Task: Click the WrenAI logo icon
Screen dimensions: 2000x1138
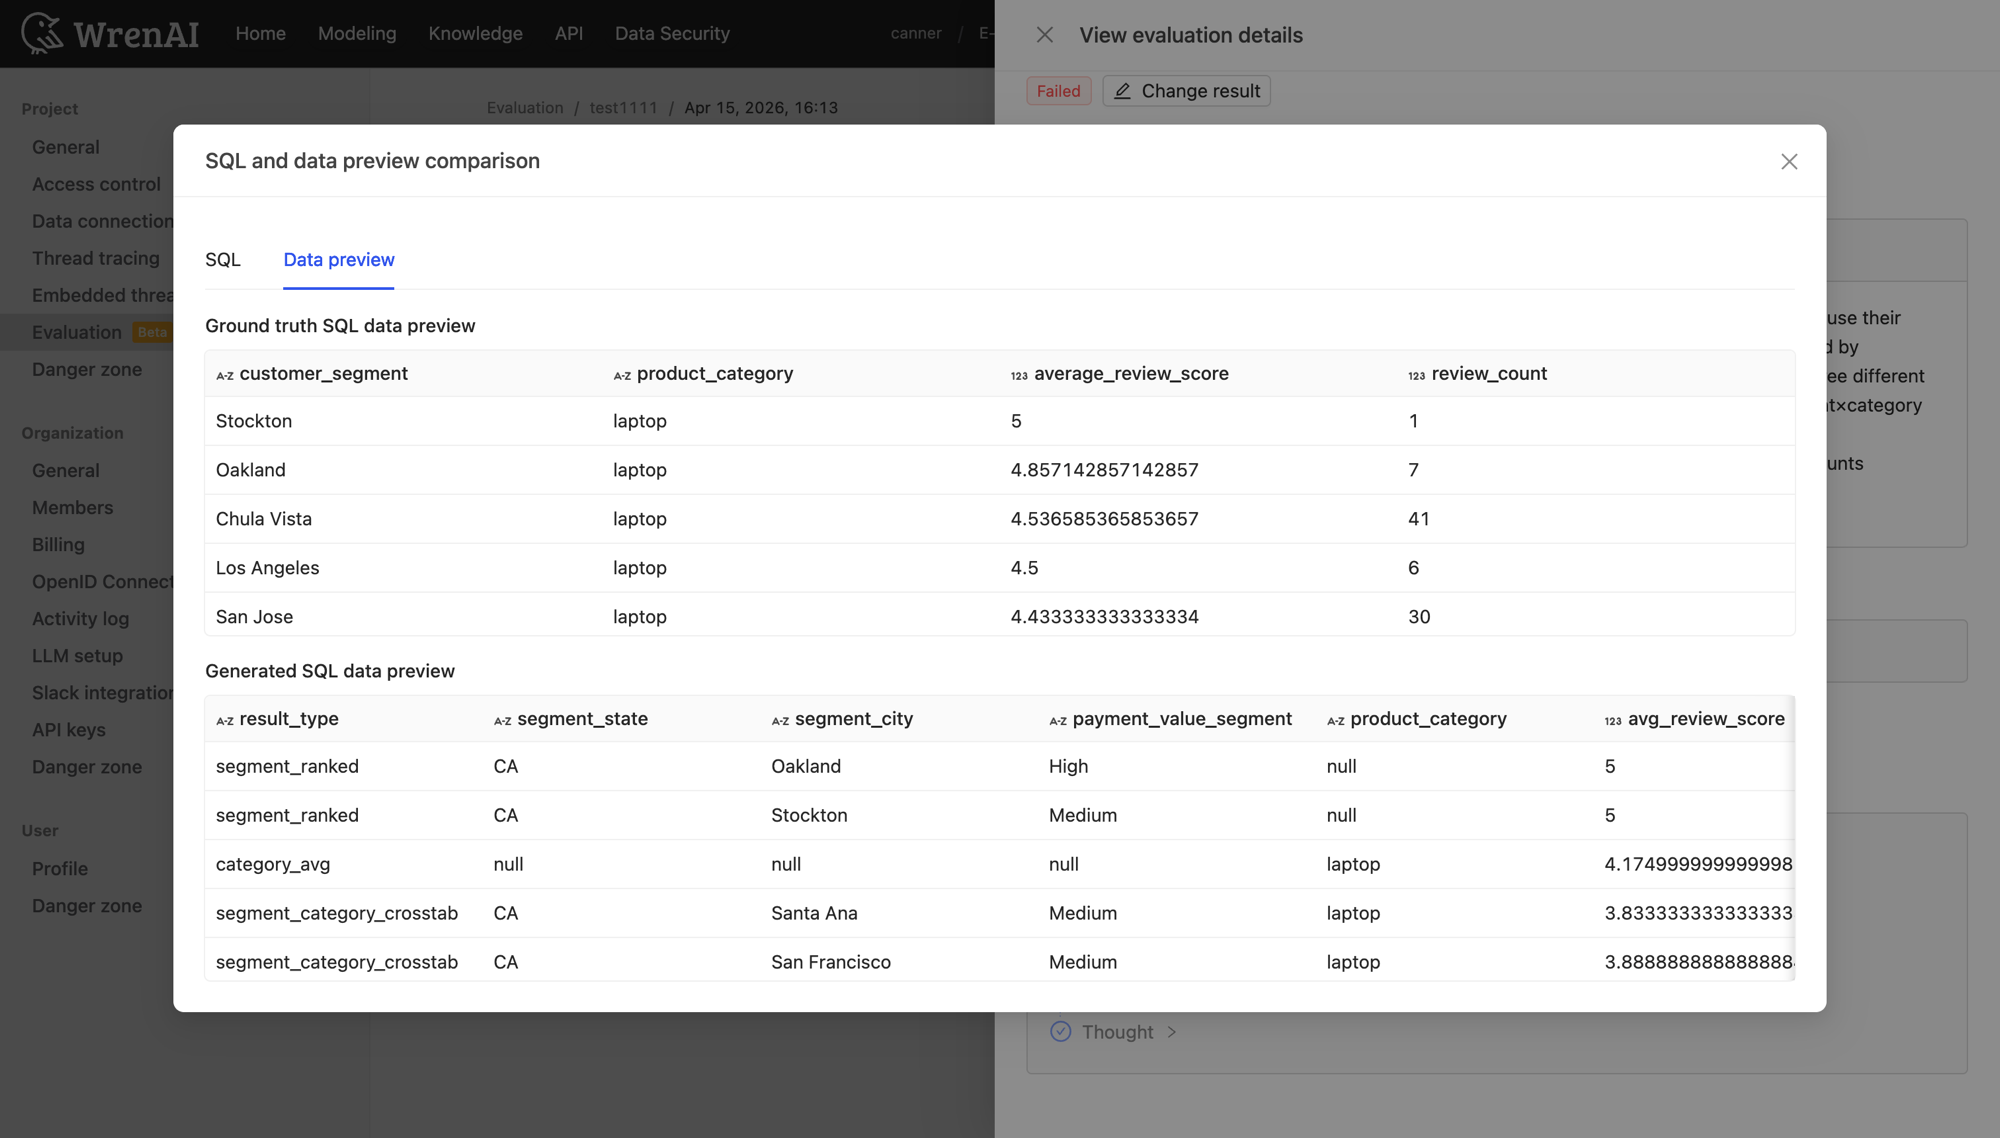Action: pyautogui.click(x=41, y=32)
